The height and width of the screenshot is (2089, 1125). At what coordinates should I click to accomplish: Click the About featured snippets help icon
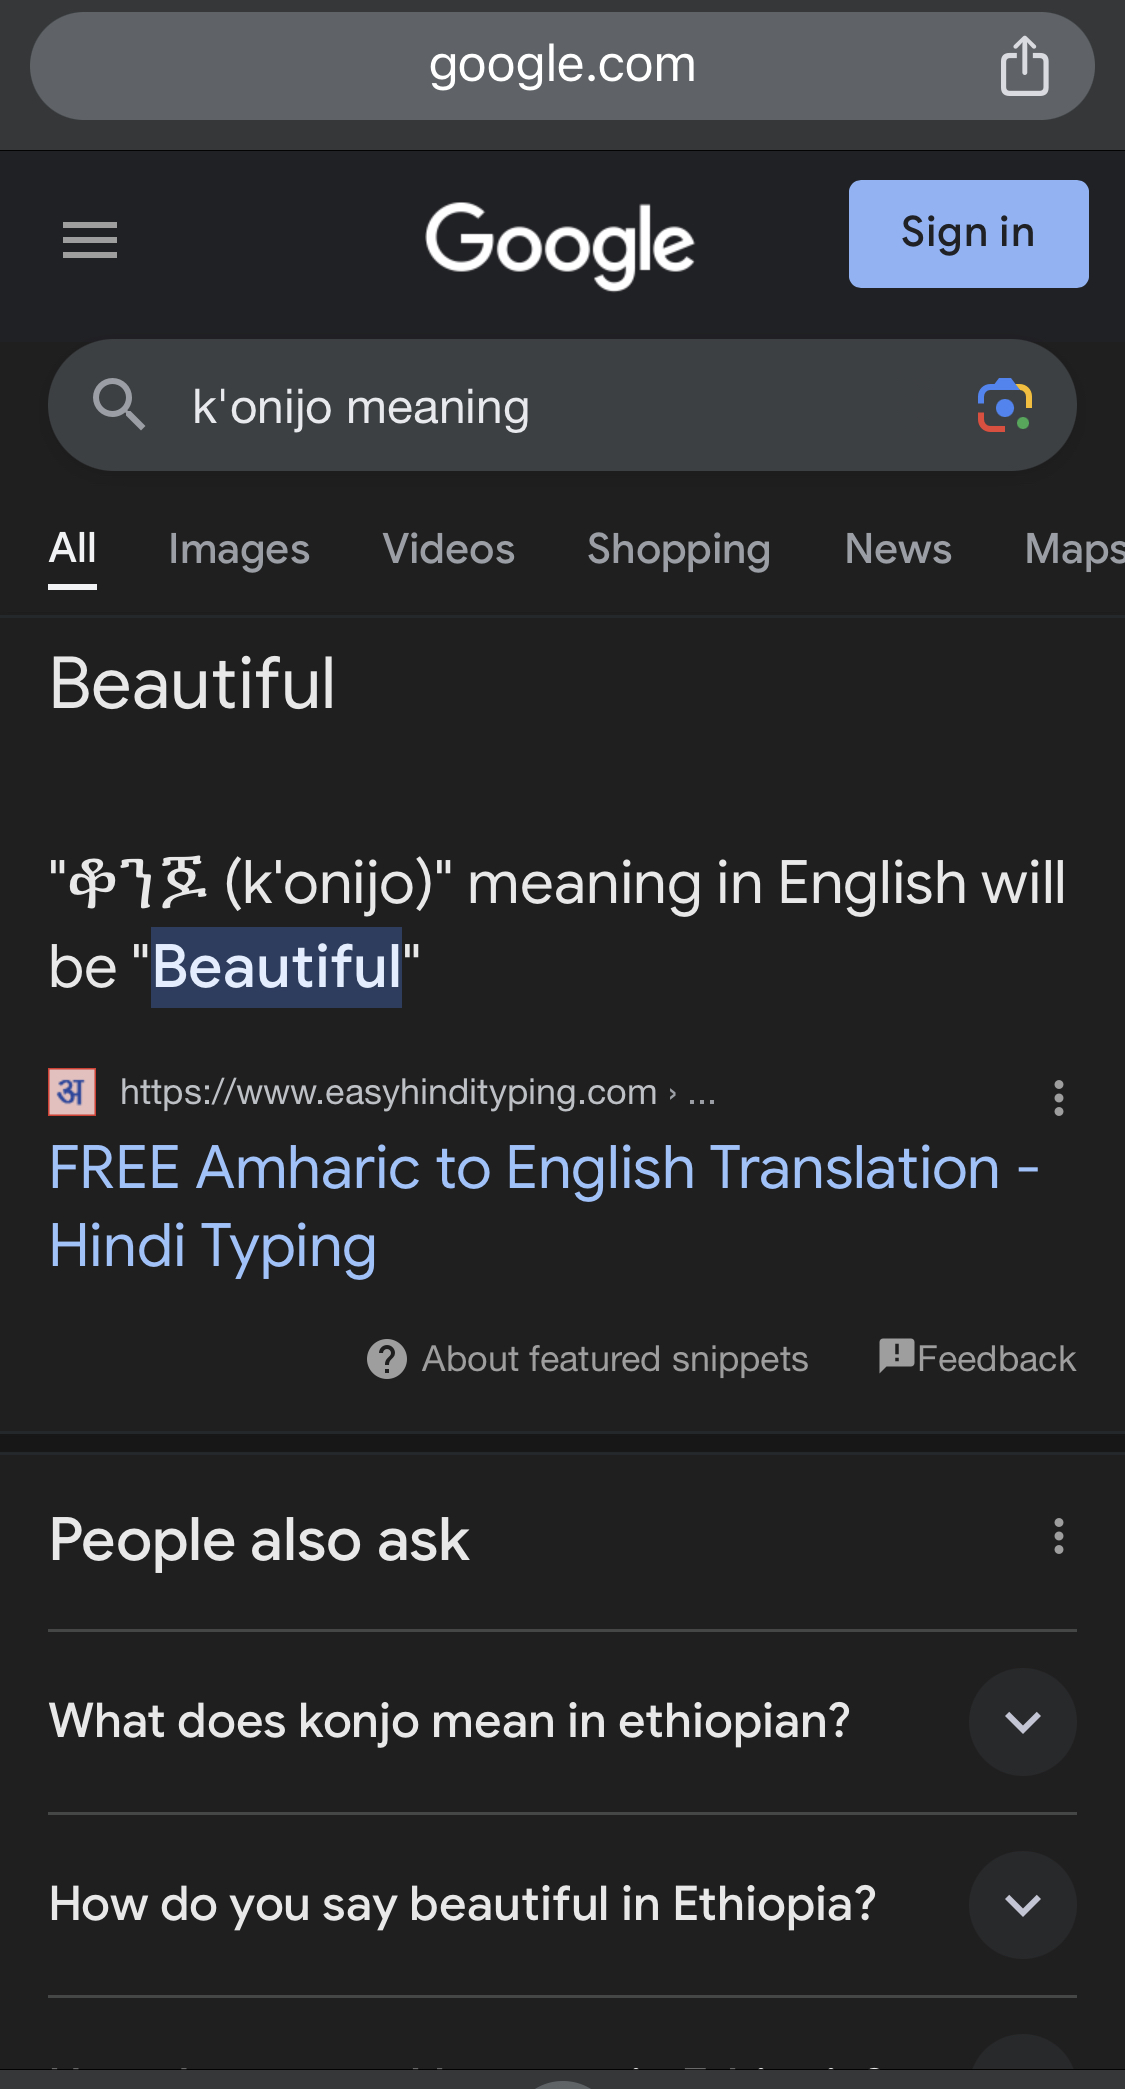(x=386, y=1359)
